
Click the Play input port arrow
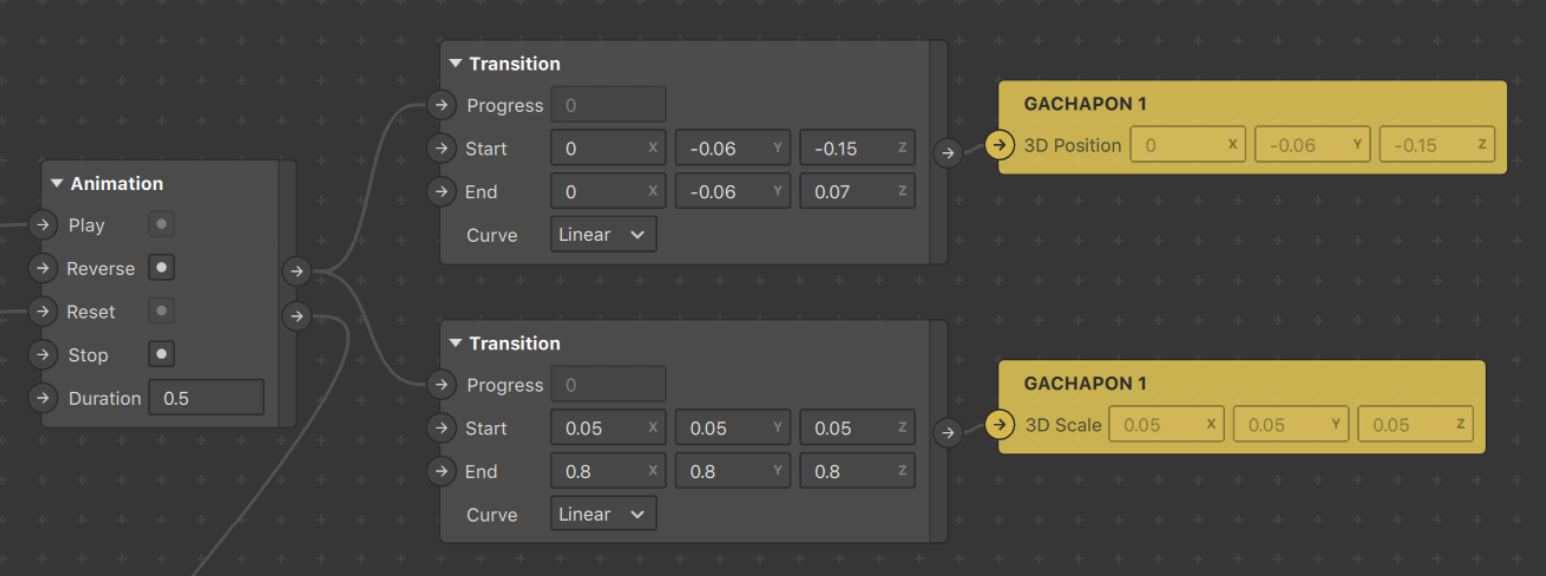coord(42,225)
